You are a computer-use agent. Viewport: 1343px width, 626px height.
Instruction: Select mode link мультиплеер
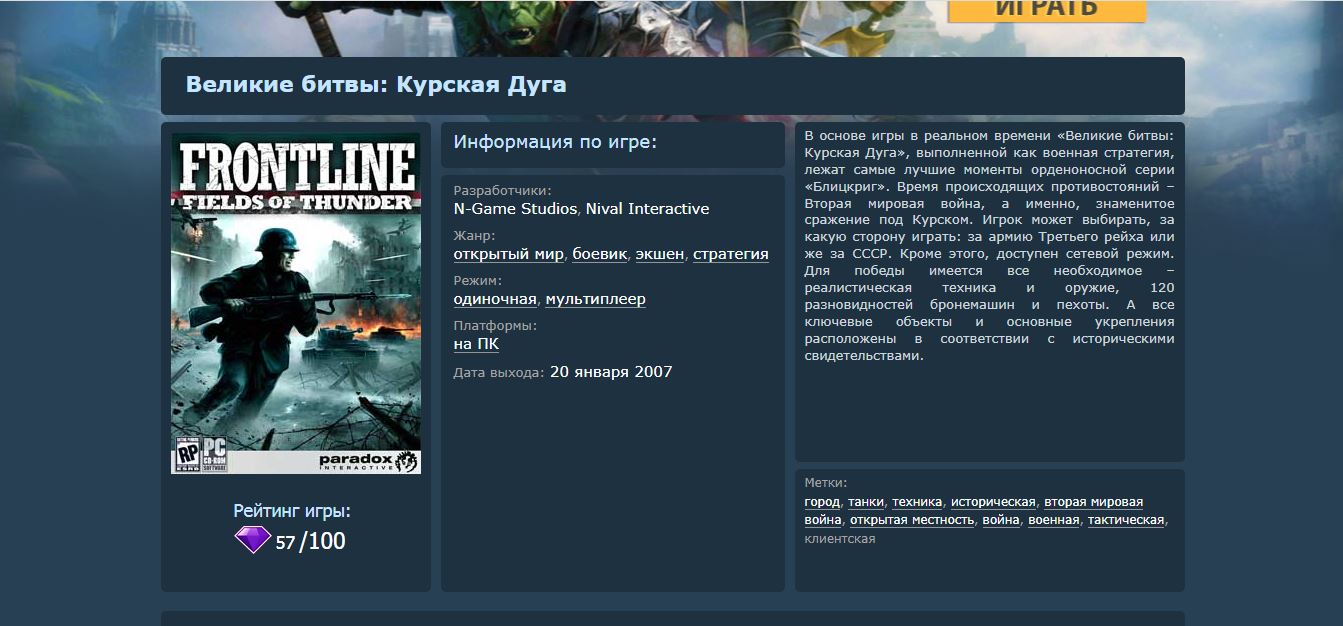pyautogui.click(x=595, y=299)
